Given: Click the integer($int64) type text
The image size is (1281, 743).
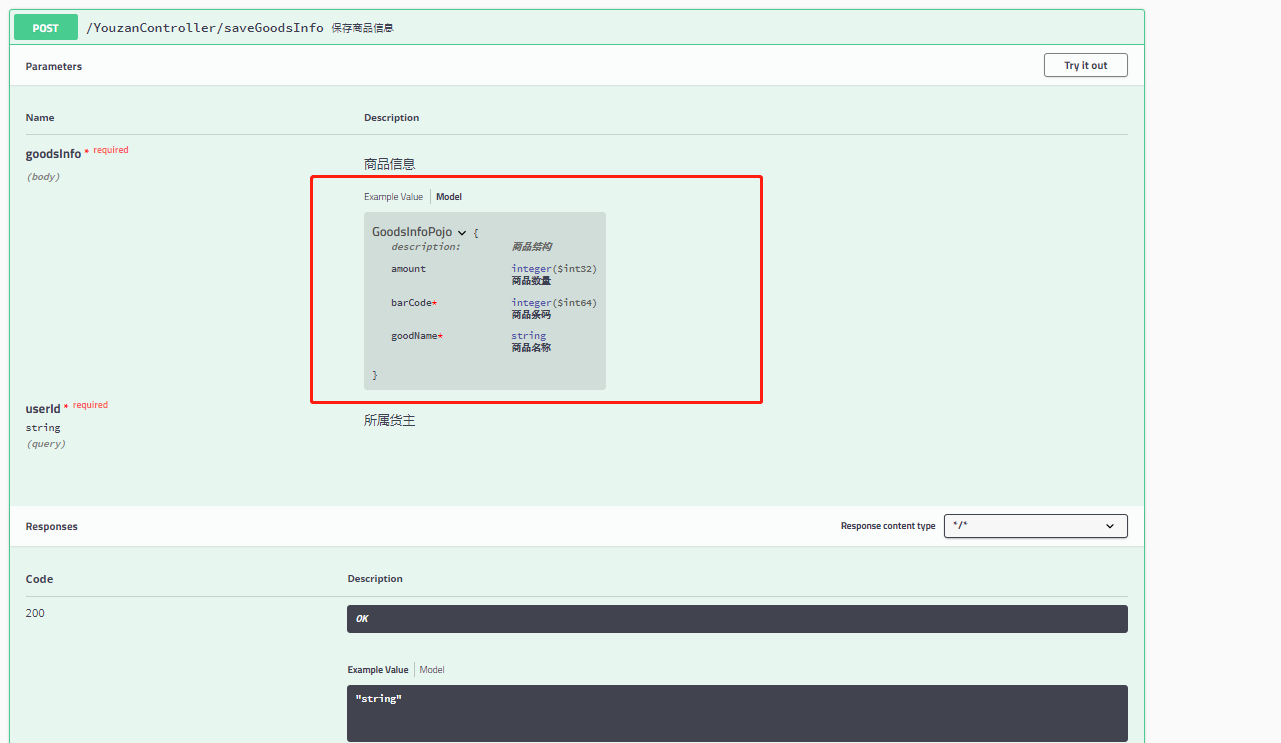Looking at the screenshot, I should [x=554, y=303].
